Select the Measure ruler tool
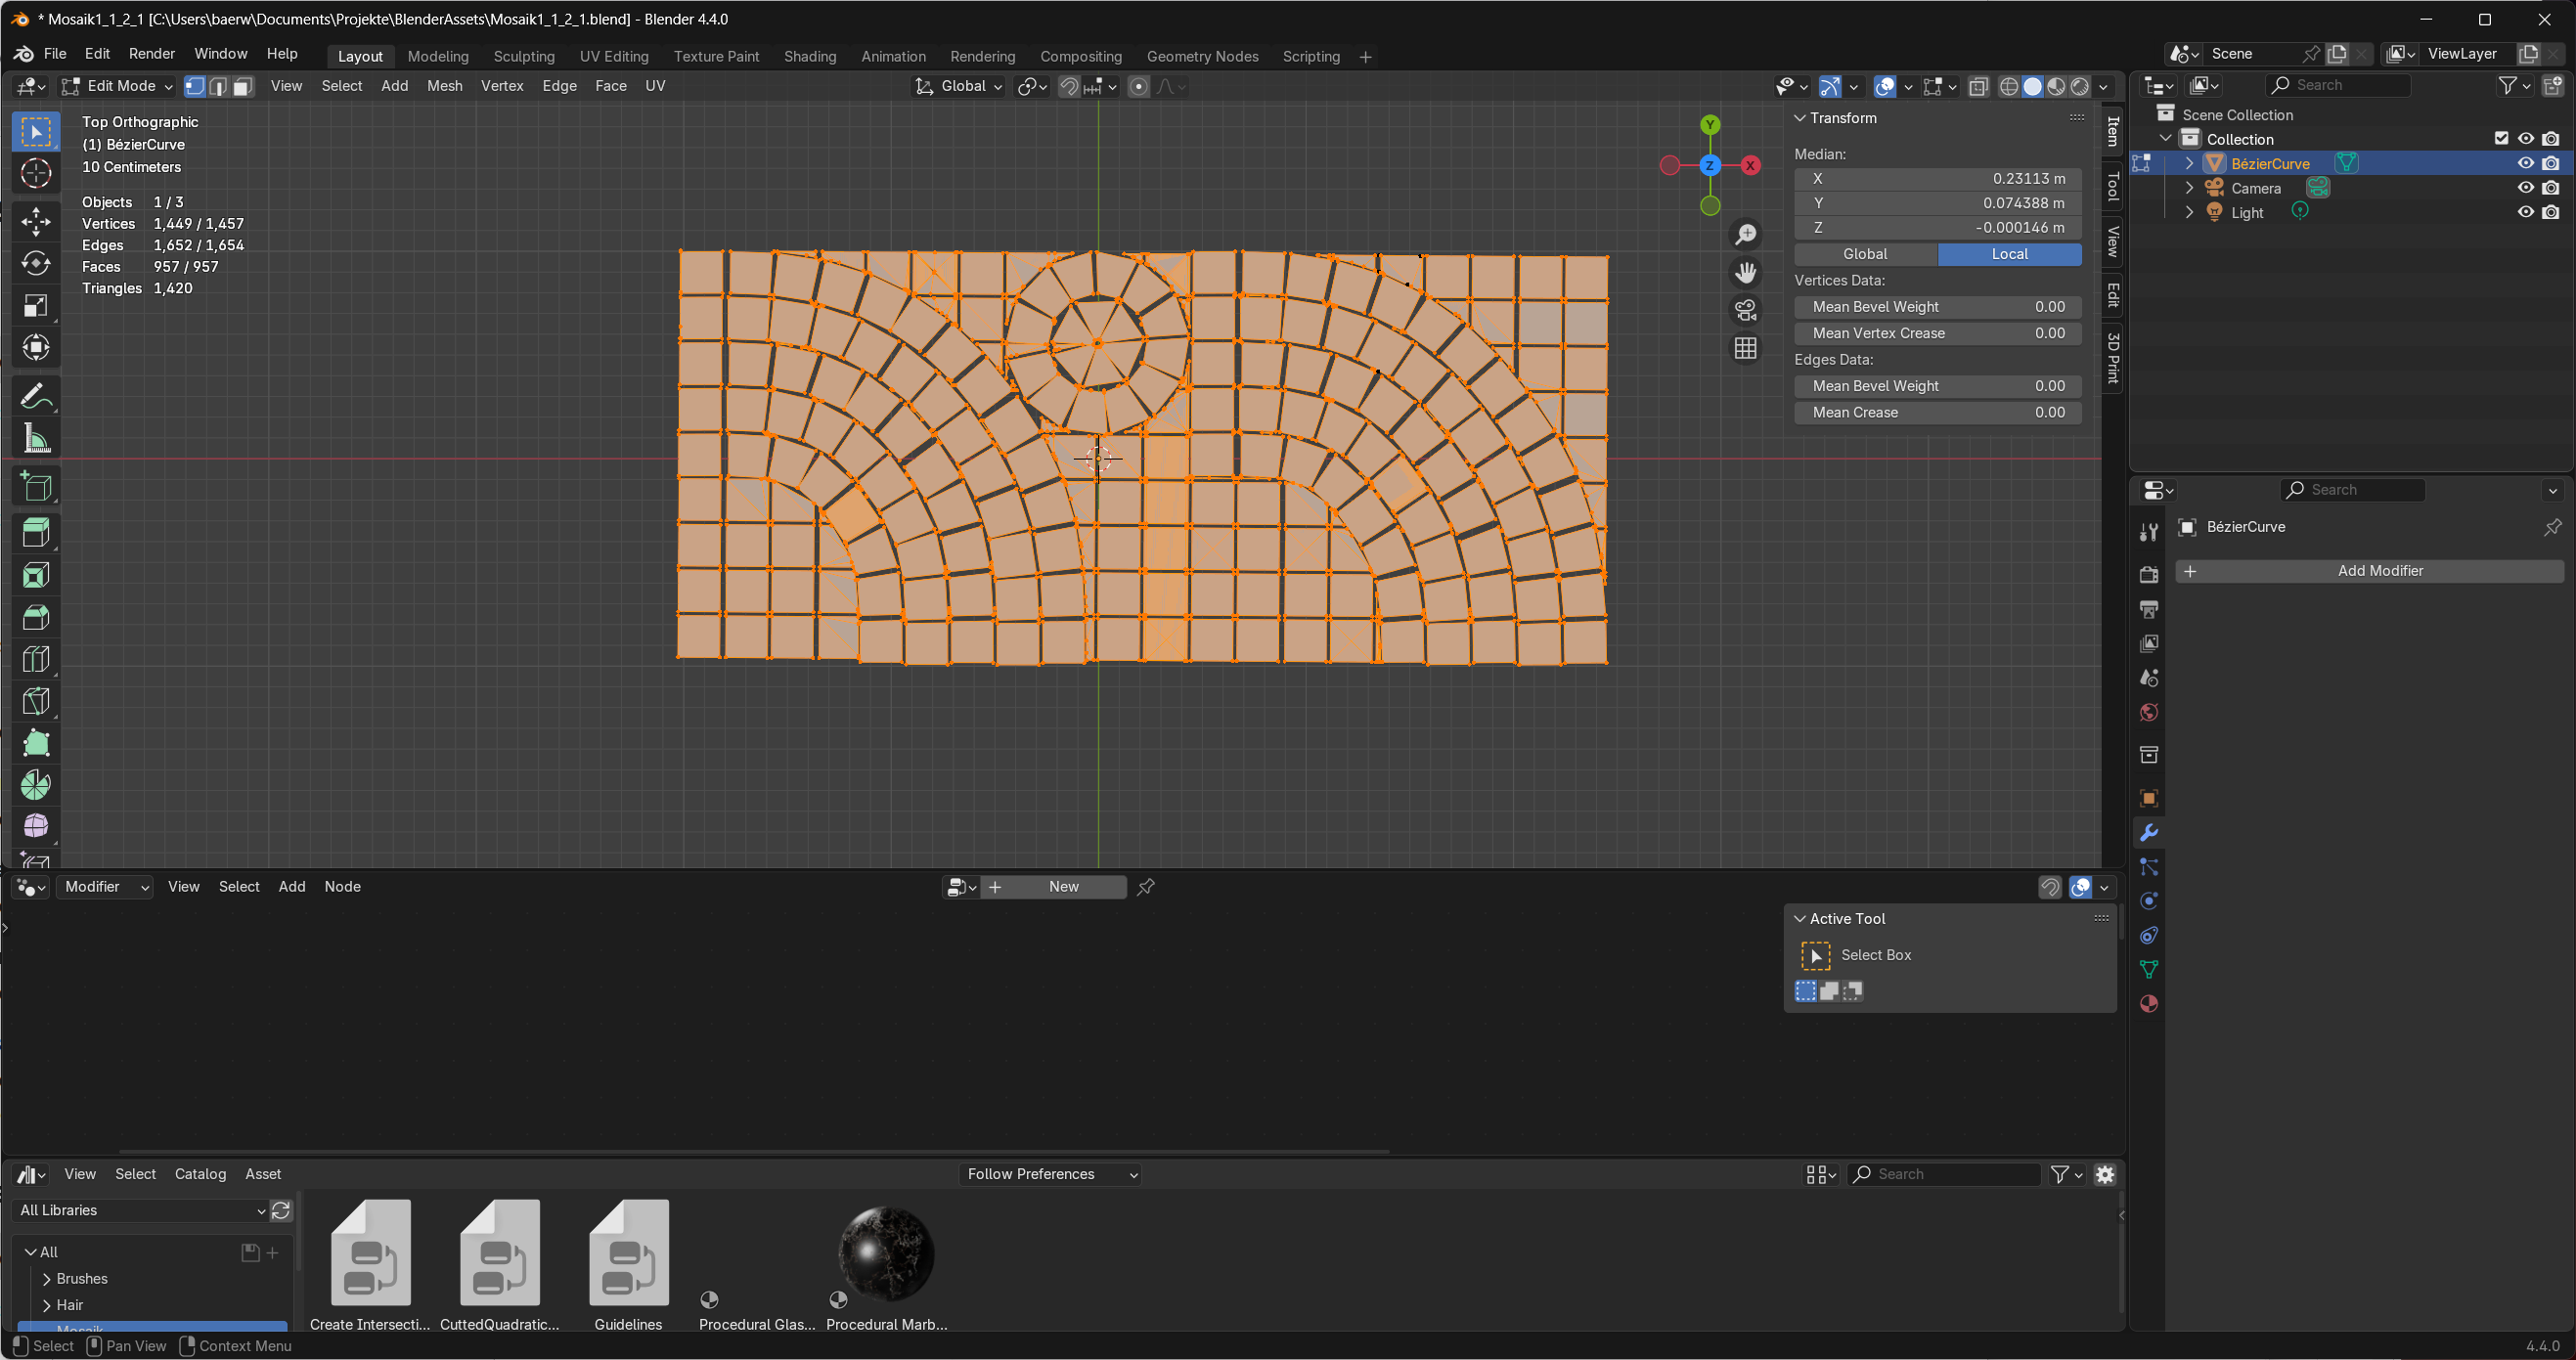Viewport: 2576px width, 1360px height. pyautogui.click(x=36, y=438)
